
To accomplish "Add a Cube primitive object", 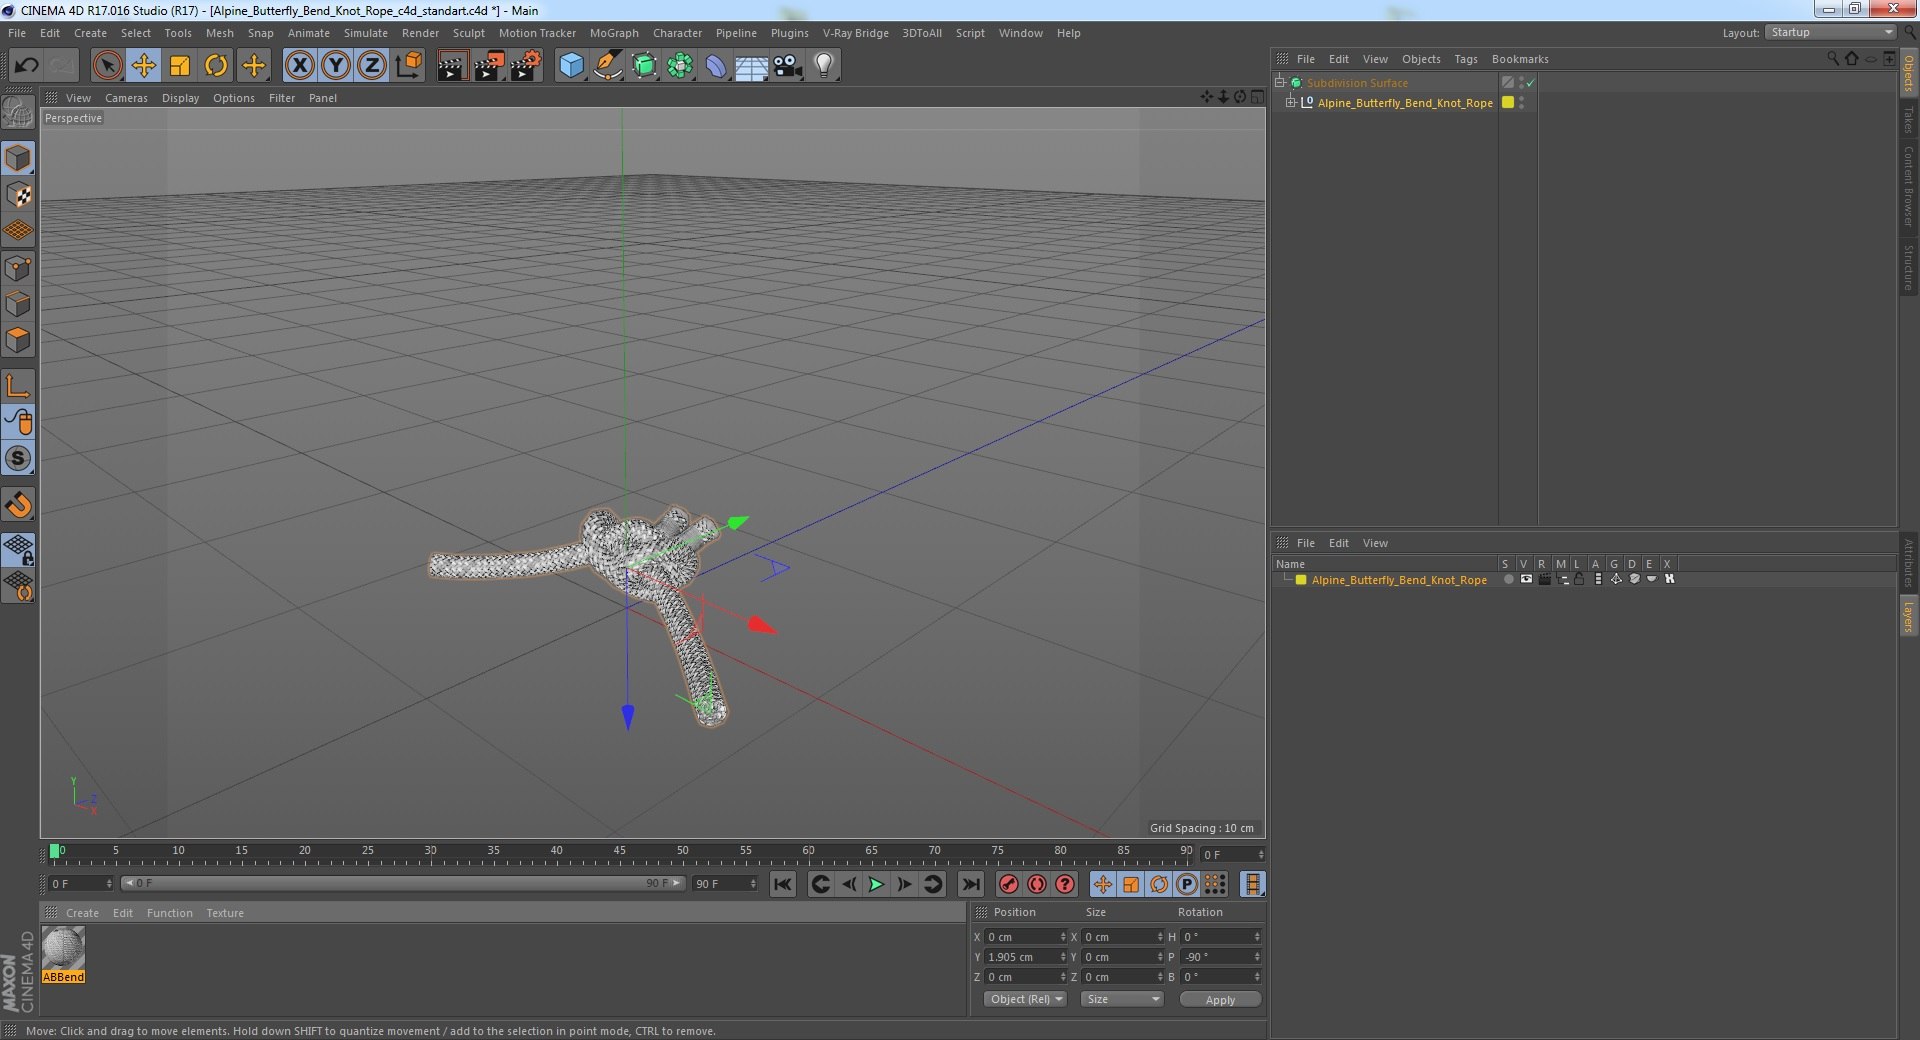I will click(x=571, y=66).
